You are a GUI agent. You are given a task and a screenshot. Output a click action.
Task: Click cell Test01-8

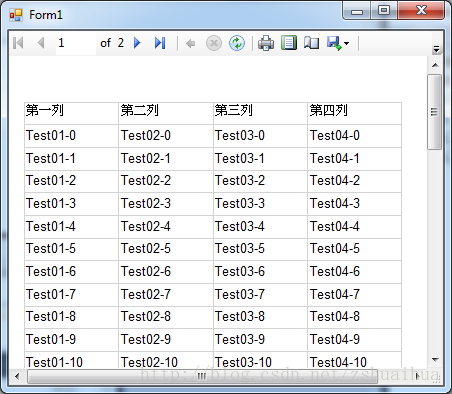(71, 317)
